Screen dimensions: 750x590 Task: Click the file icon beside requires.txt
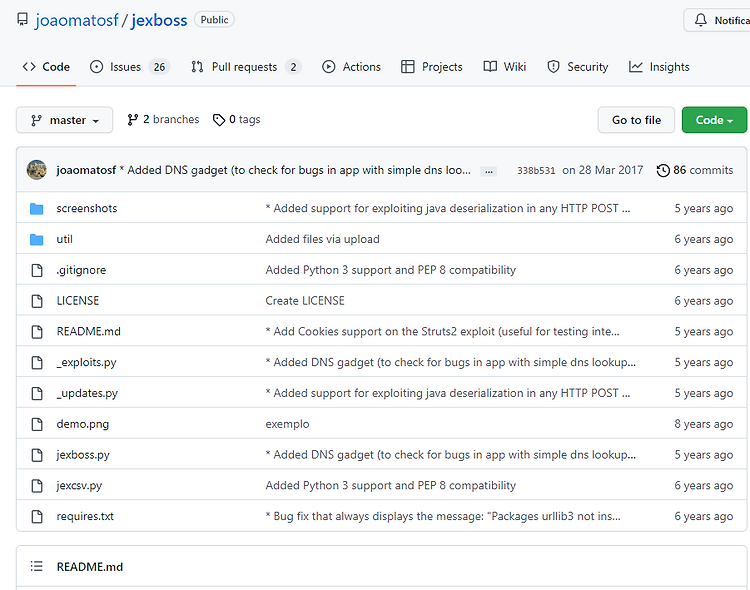coord(37,516)
